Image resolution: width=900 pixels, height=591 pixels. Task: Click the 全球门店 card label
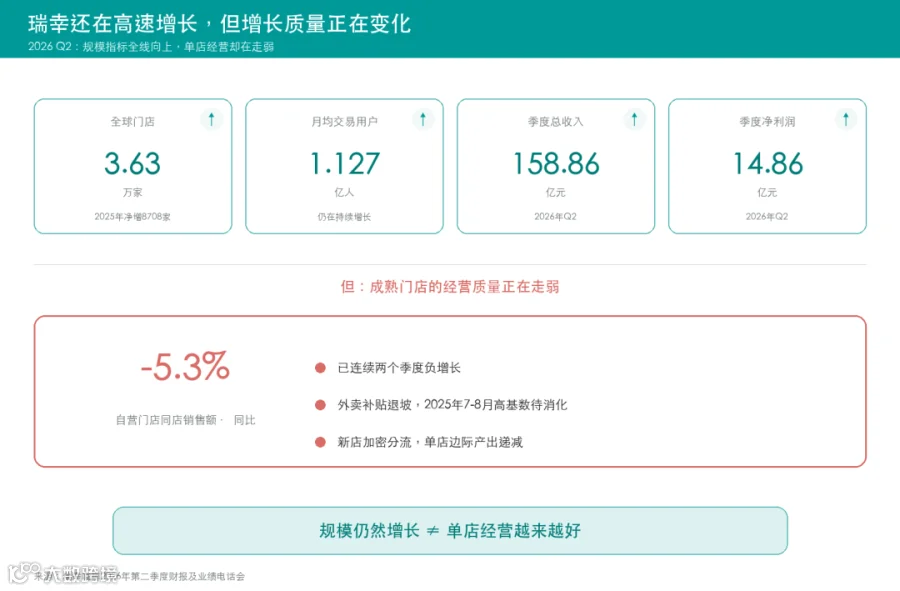pyautogui.click(x=133, y=122)
